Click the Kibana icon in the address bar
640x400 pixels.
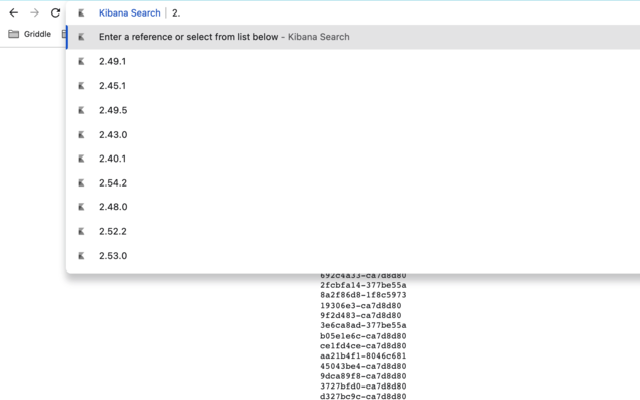pos(81,13)
